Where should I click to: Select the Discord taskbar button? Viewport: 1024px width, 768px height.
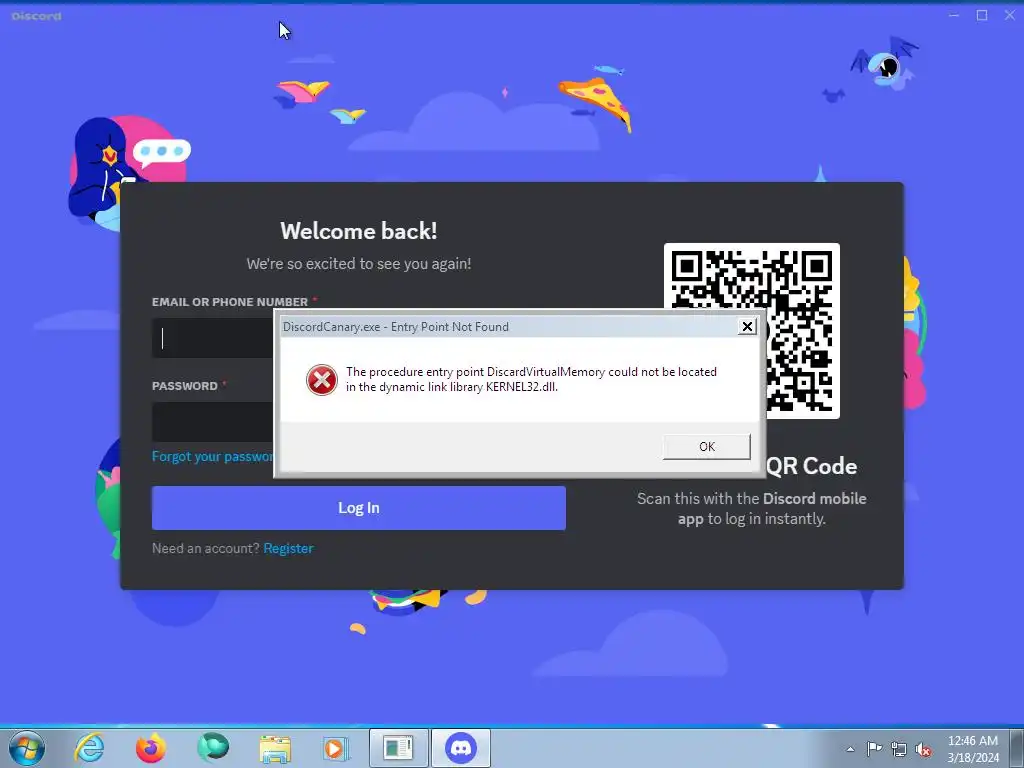pyautogui.click(x=461, y=748)
